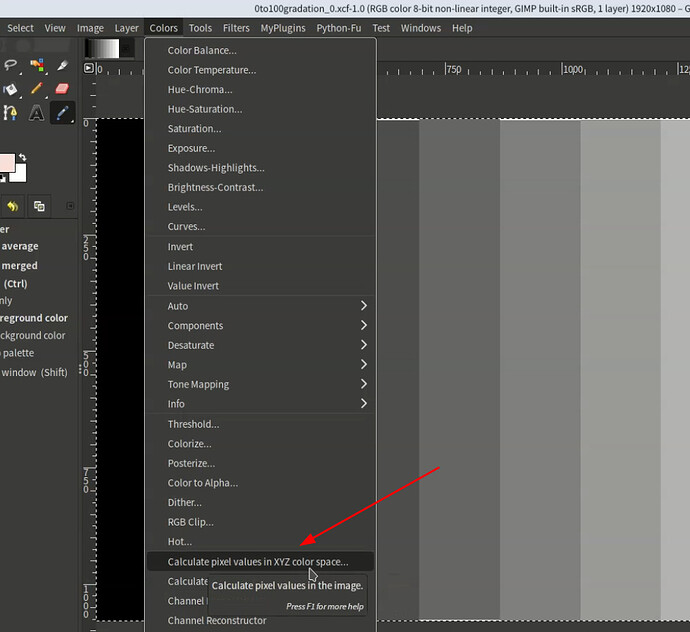Viewport: 690px width, 632px height.
Task: Choose Set foreground color pick target
Action: point(34,318)
